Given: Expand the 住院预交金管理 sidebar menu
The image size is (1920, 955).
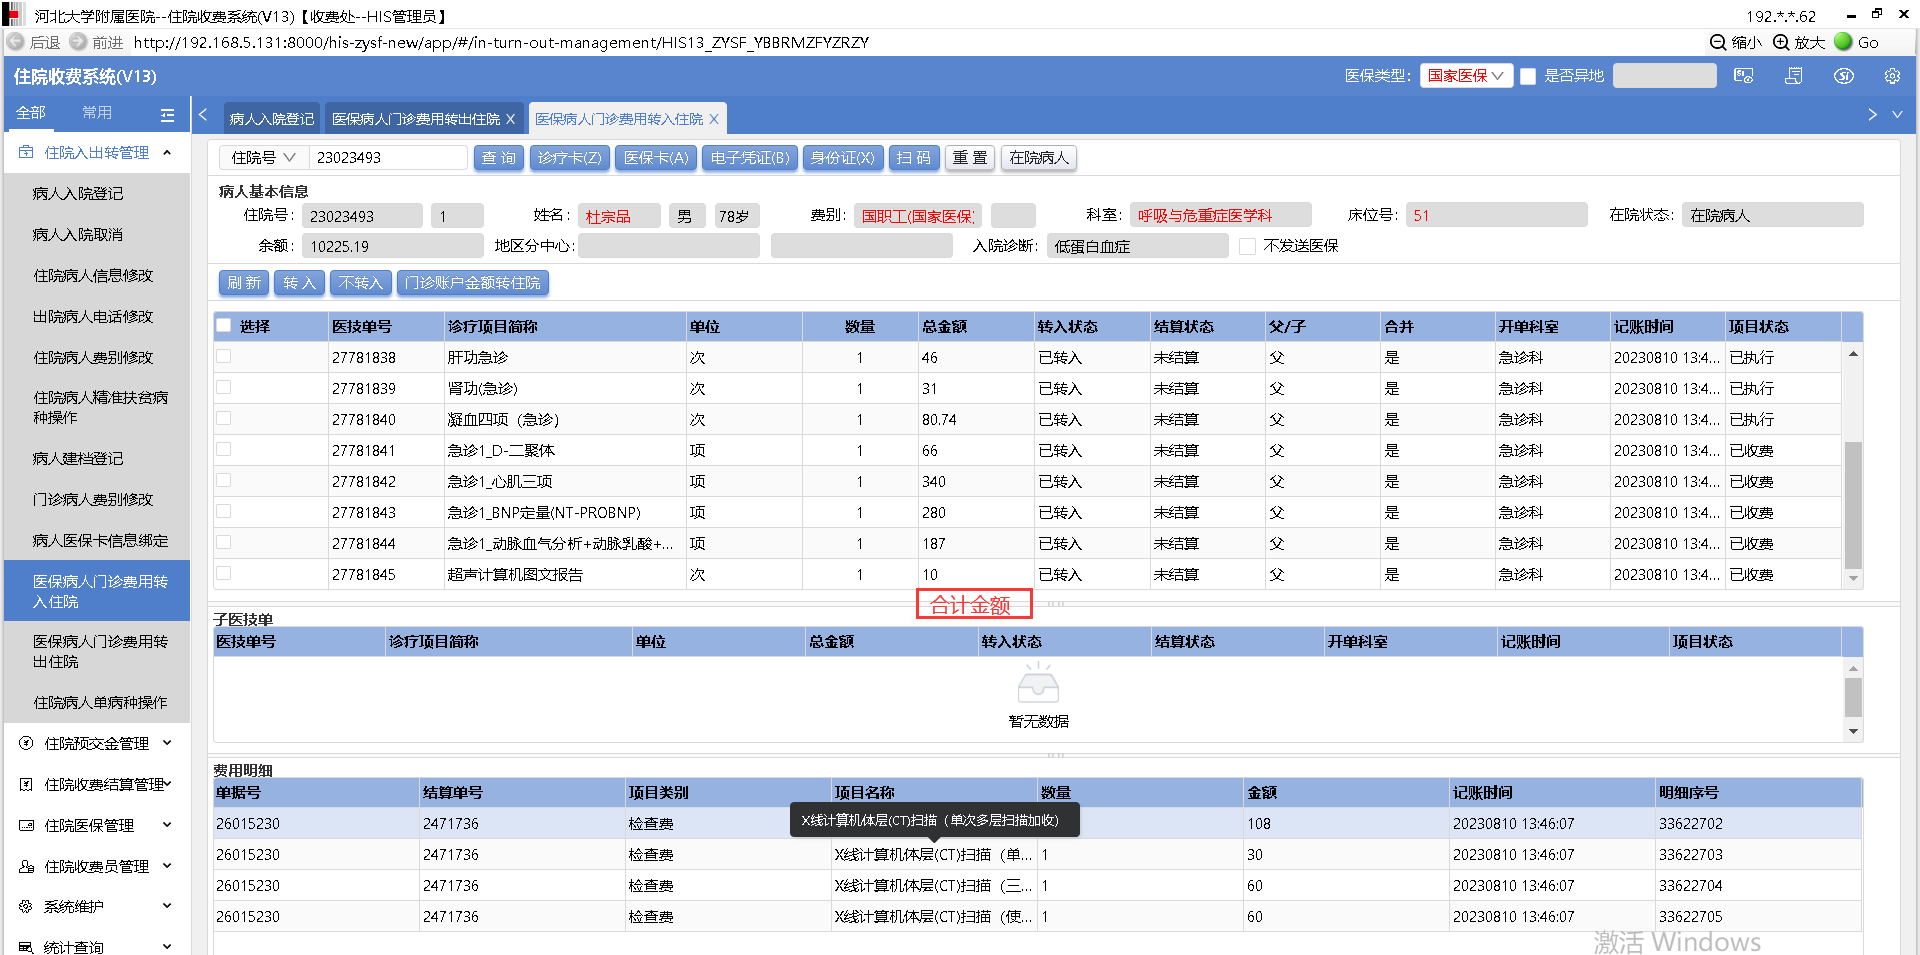Looking at the screenshot, I should (x=96, y=743).
